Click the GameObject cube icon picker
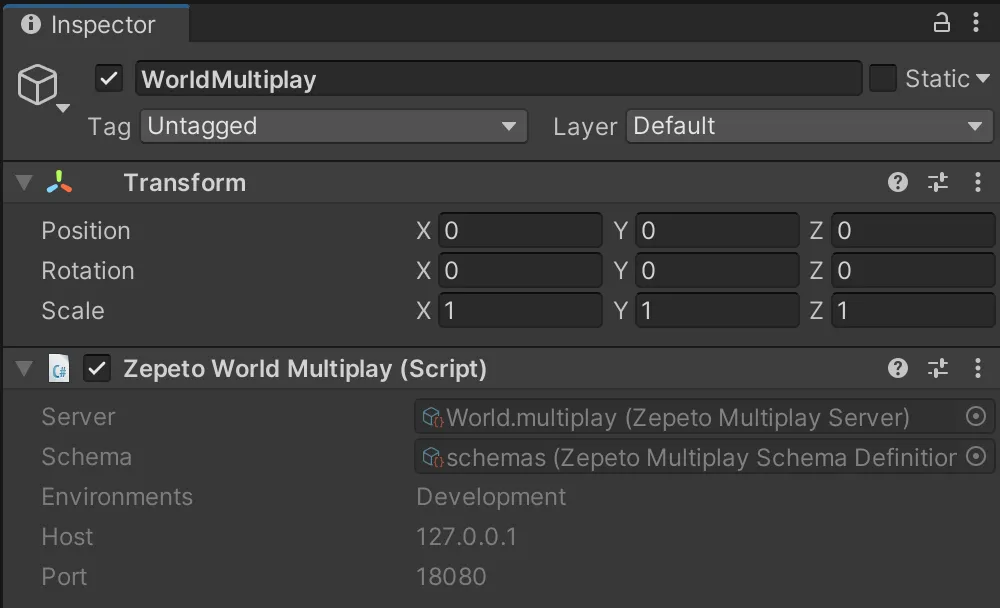 [38, 84]
